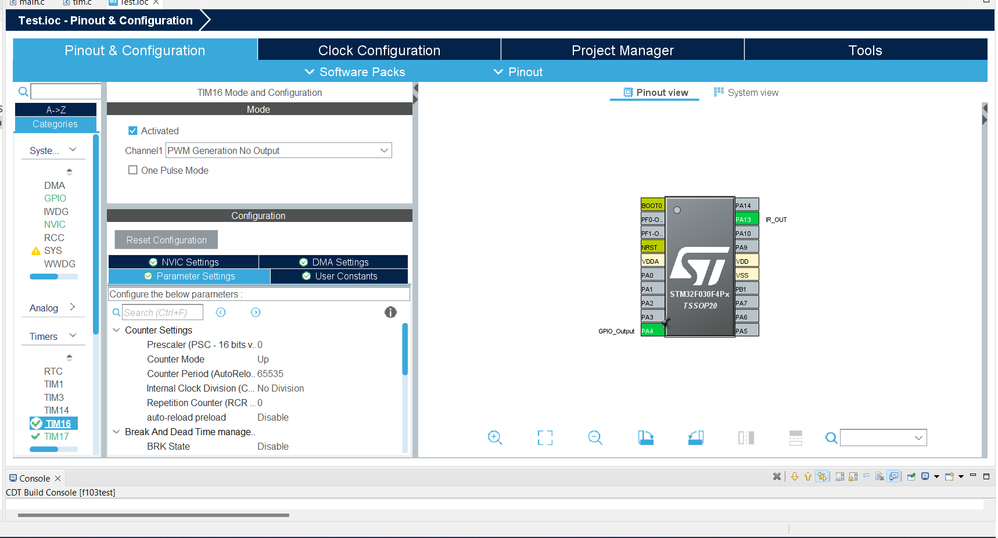Viewport: 998px width, 538px height.
Task: Jump to next error in console
Action: 794,476
